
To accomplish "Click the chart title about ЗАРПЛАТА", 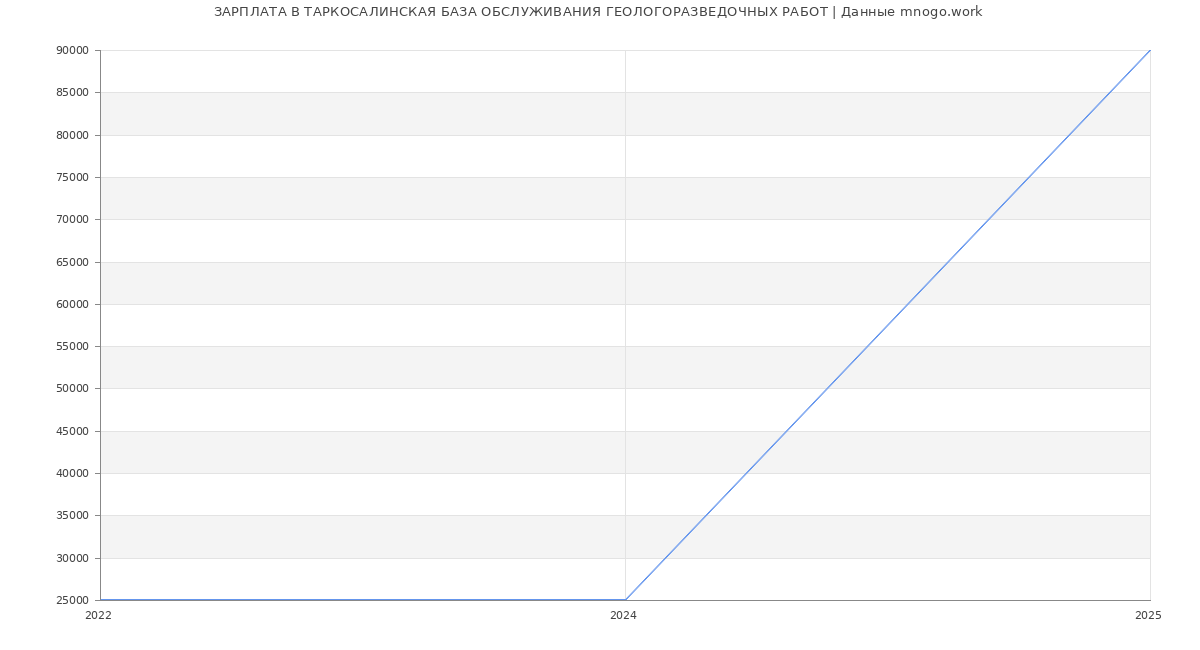I will click(598, 12).
